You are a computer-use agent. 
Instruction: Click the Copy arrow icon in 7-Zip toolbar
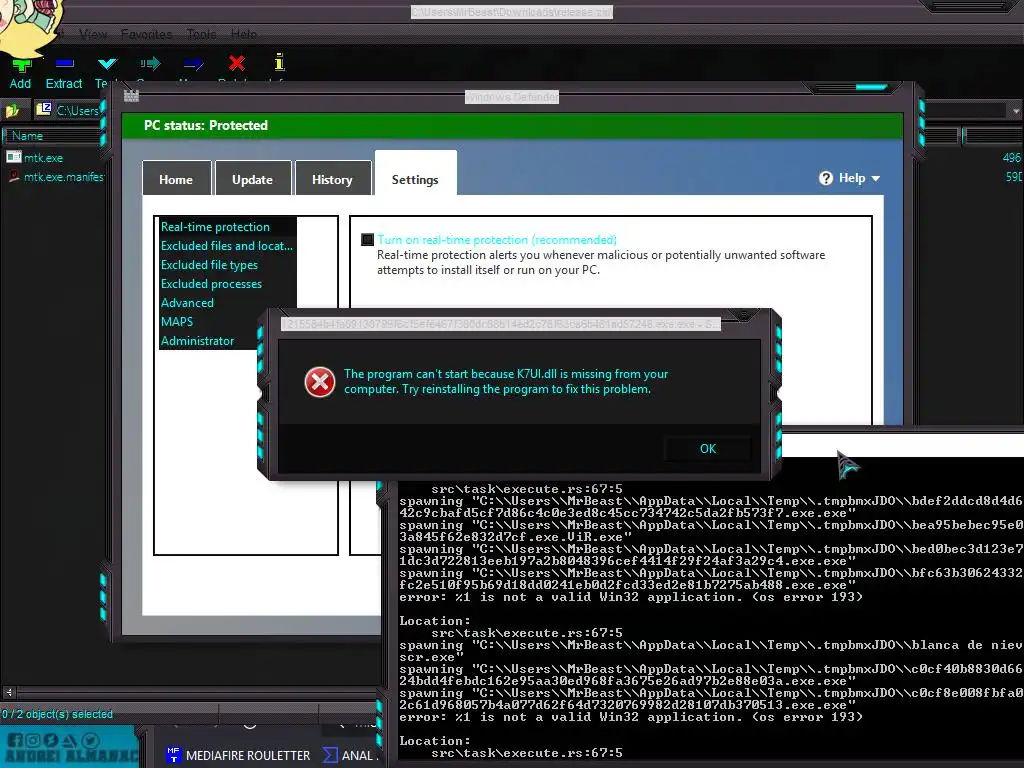[150, 63]
